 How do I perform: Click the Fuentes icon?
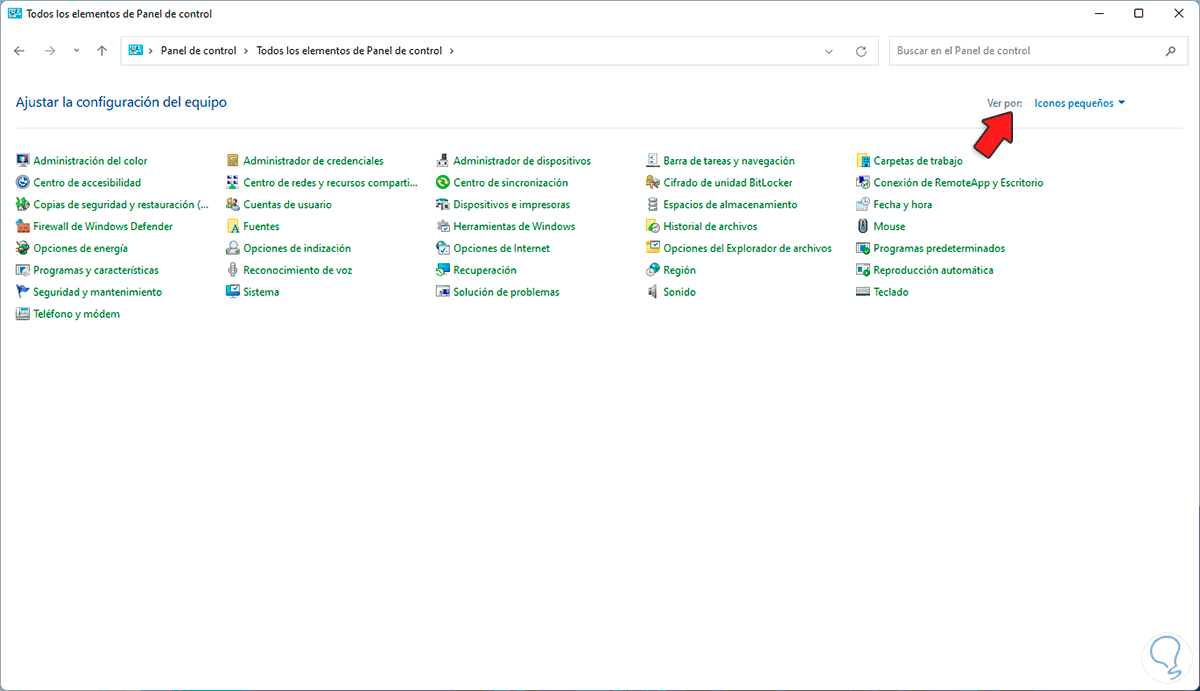(x=233, y=226)
